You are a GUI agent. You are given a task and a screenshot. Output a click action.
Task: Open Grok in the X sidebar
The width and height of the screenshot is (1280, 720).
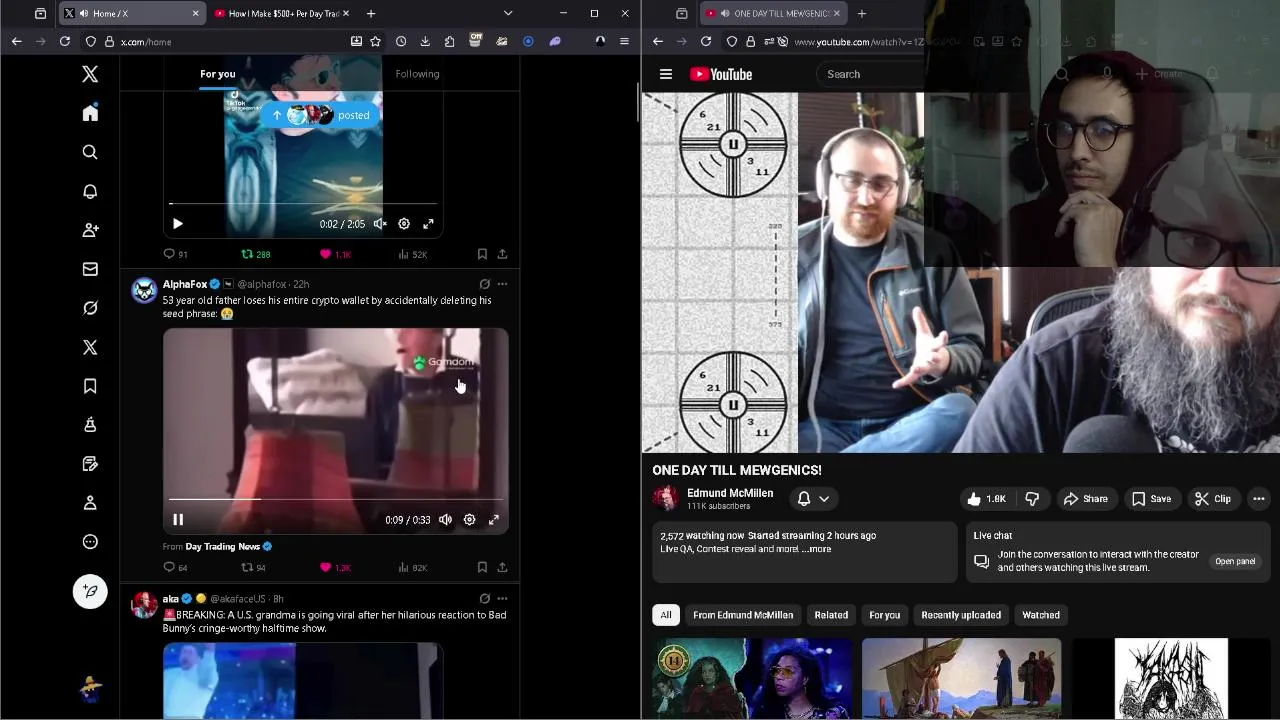(90, 308)
